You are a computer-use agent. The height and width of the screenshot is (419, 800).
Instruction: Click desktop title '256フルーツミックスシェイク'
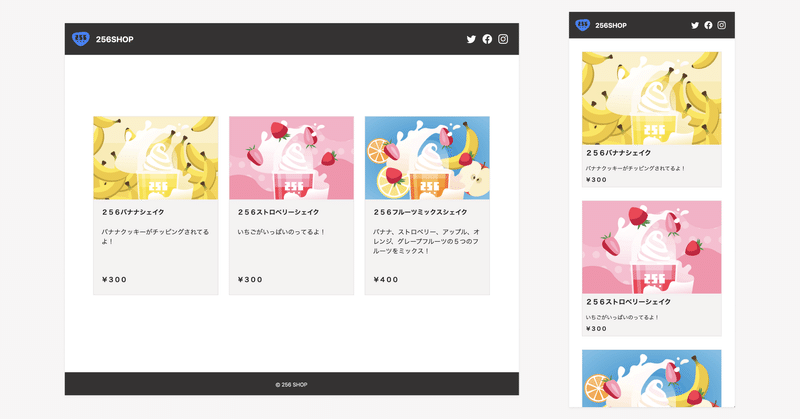[420, 212]
